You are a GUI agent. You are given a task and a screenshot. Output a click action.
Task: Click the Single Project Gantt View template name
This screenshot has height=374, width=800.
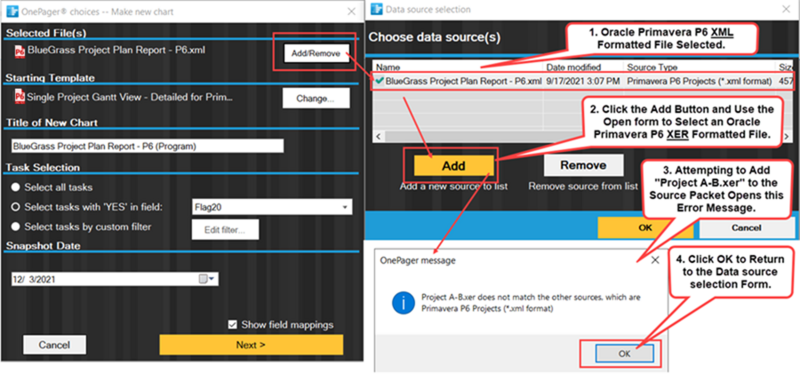pyautogui.click(x=130, y=96)
